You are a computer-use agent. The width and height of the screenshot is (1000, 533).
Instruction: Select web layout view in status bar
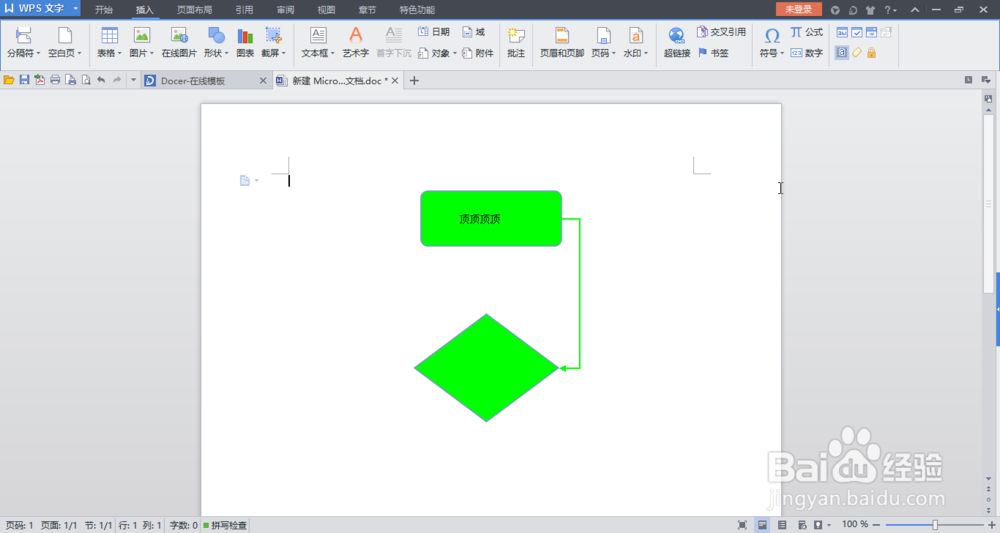(x=802, y=525)
